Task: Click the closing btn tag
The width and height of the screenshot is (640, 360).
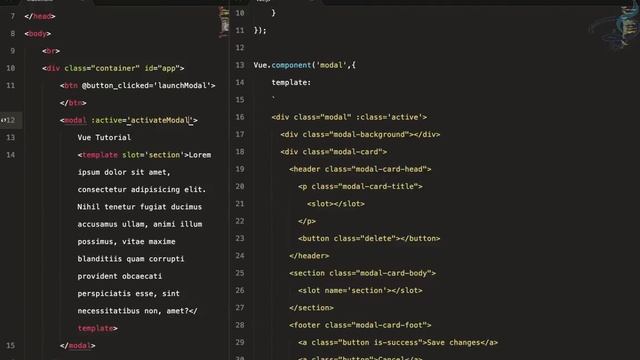Action: pyautogui.click(x=73, y=103)
